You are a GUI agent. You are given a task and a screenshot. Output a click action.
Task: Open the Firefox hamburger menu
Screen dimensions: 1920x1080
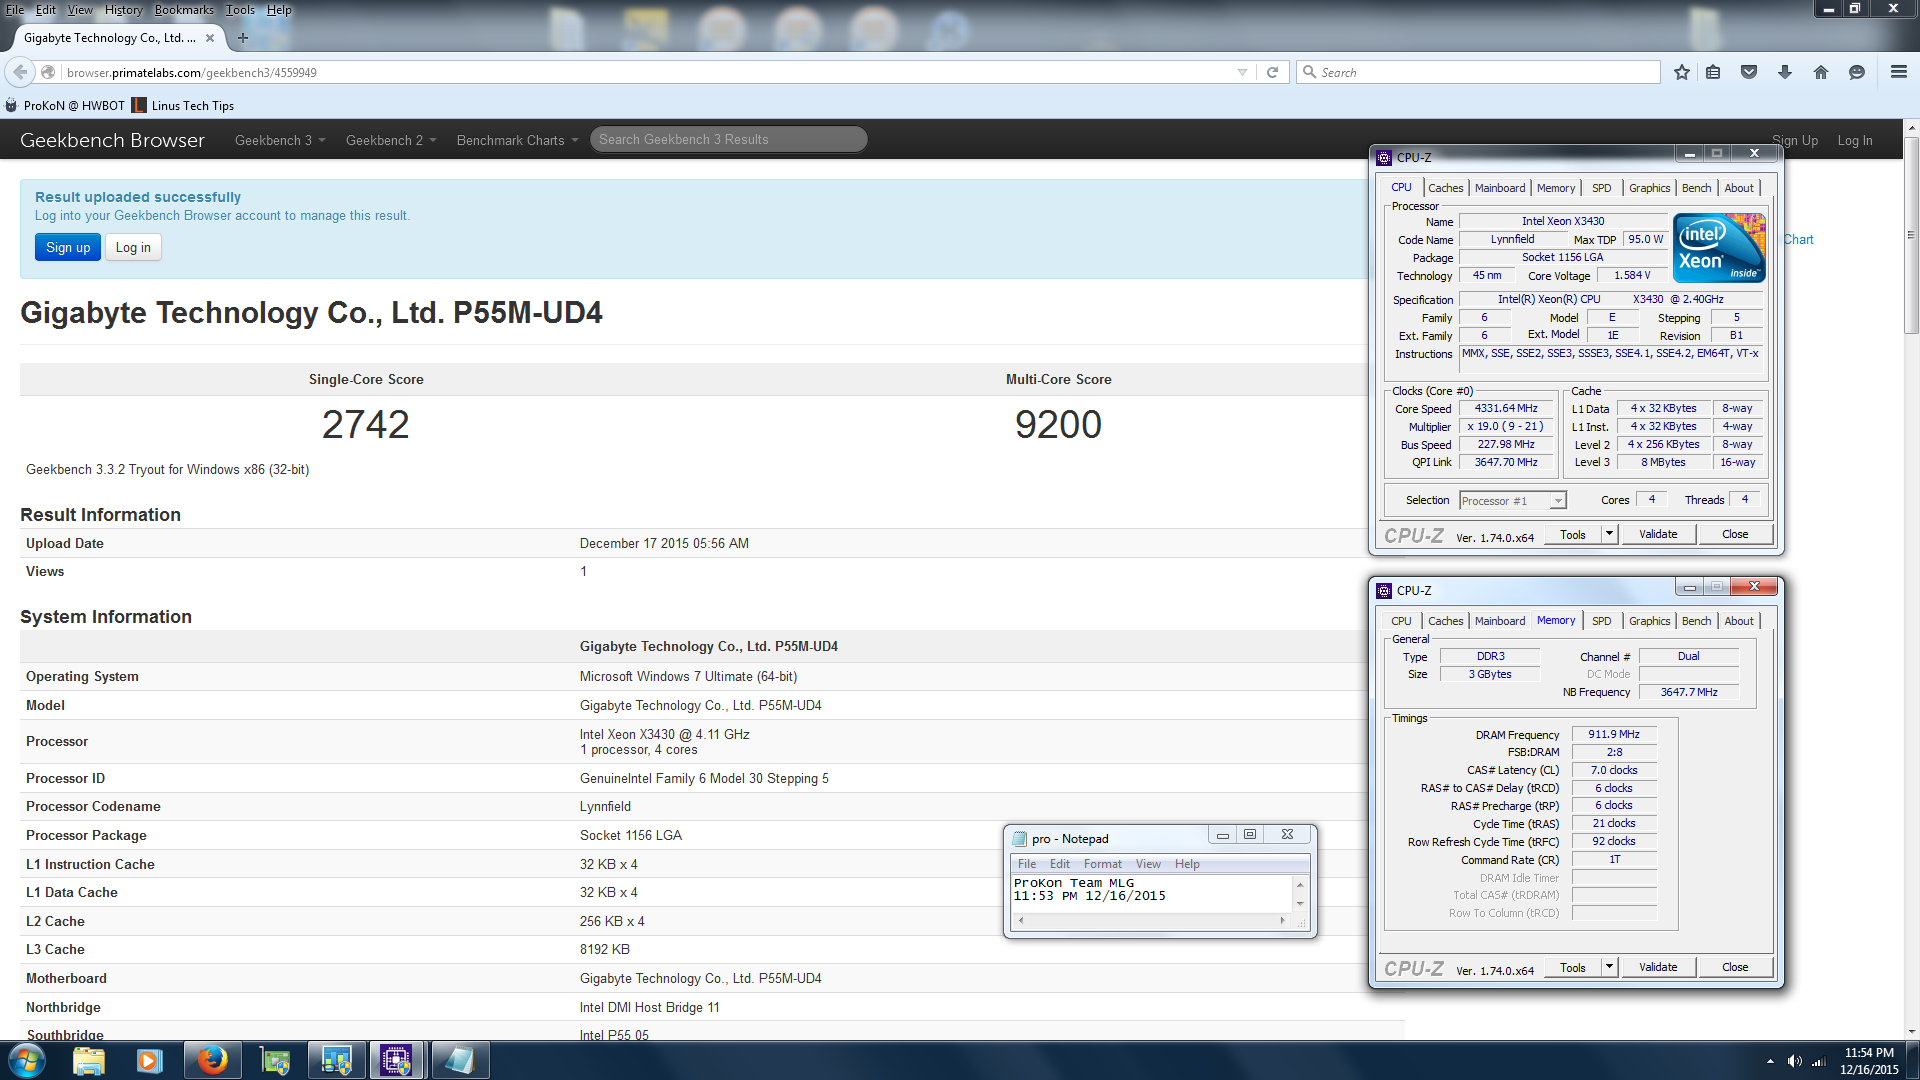tap(1898, 72)
